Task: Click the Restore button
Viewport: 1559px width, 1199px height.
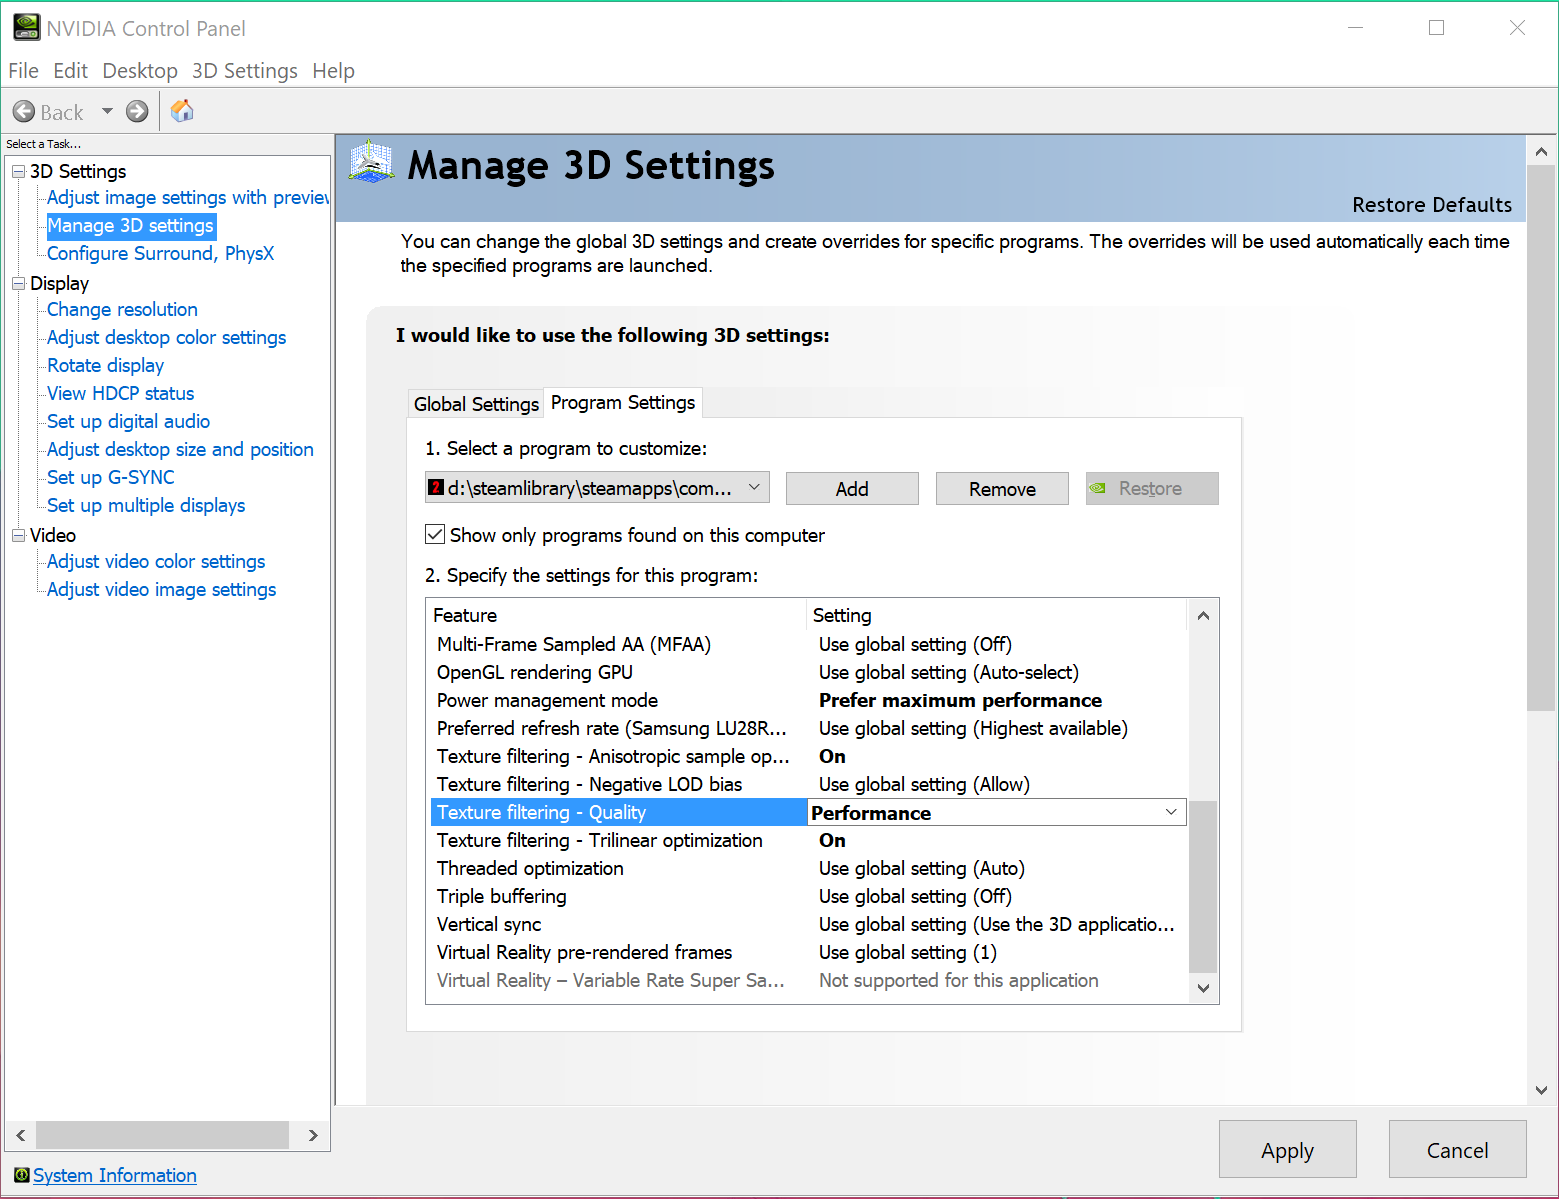Action: (x=1152, y=488)
